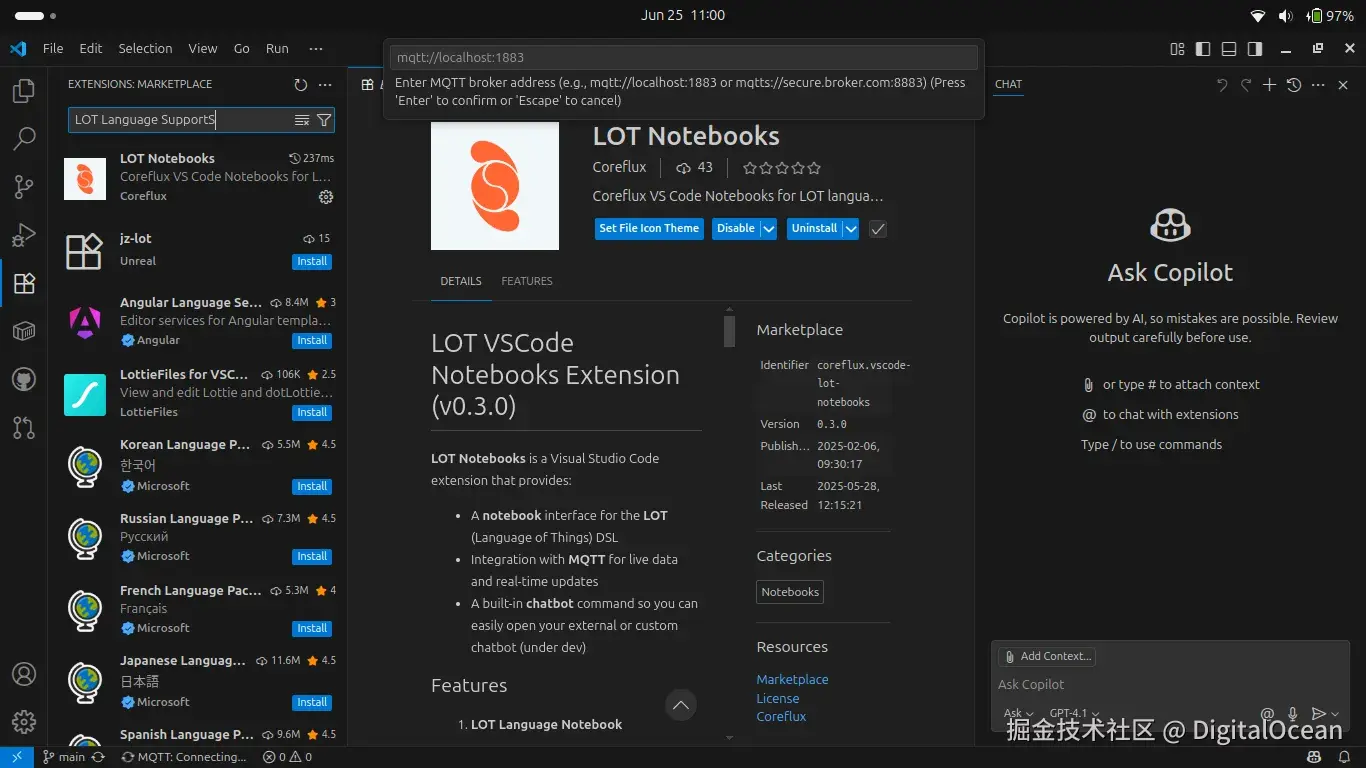Uncheck the checkmark beside the Uninstall button
Screen dimensions: 1366x768
pos(877,229)
